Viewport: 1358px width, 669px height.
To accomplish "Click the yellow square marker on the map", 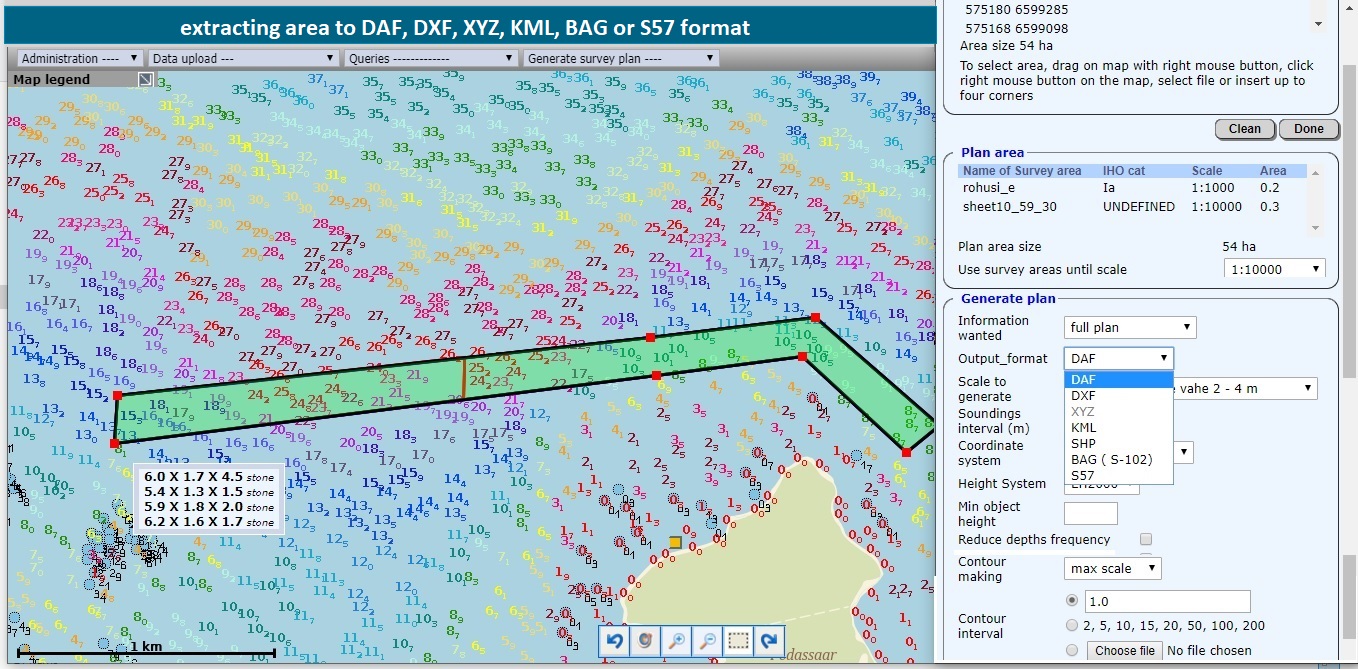I will (x=673, y=541).
